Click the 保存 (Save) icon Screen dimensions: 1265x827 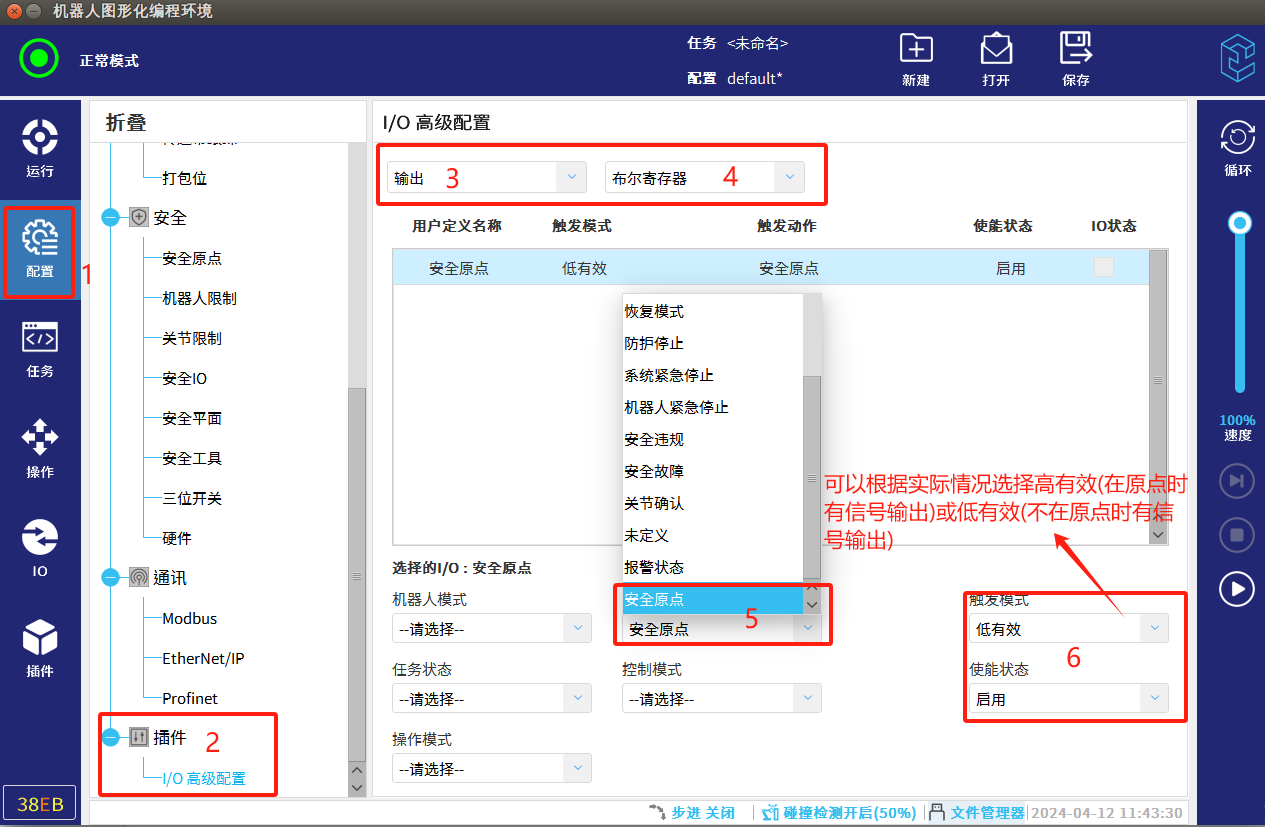tap(1075, 59)
